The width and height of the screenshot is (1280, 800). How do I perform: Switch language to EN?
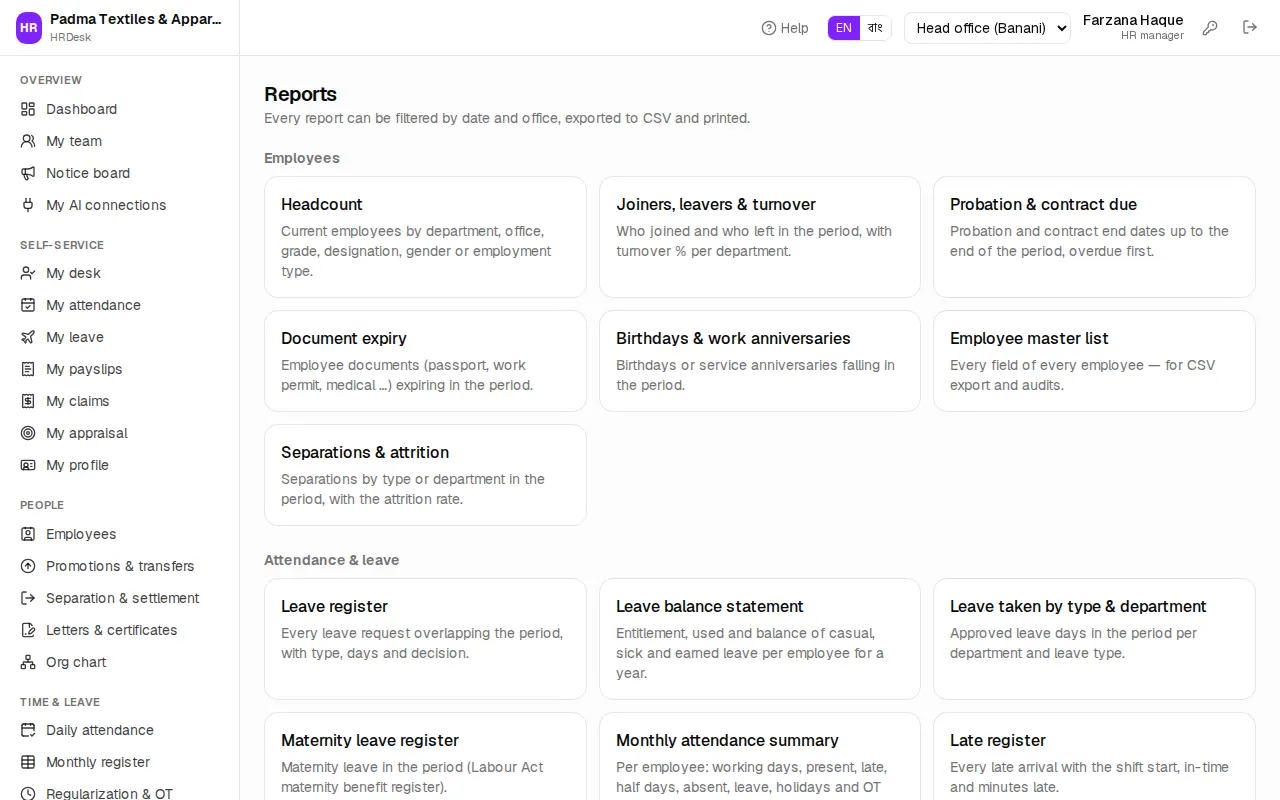pyautogui.click(x=844, y=28)
